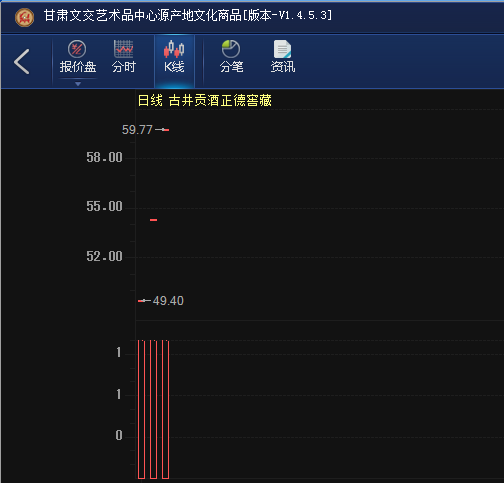Click the app logo in the title bar

click(x=24, y=17)
